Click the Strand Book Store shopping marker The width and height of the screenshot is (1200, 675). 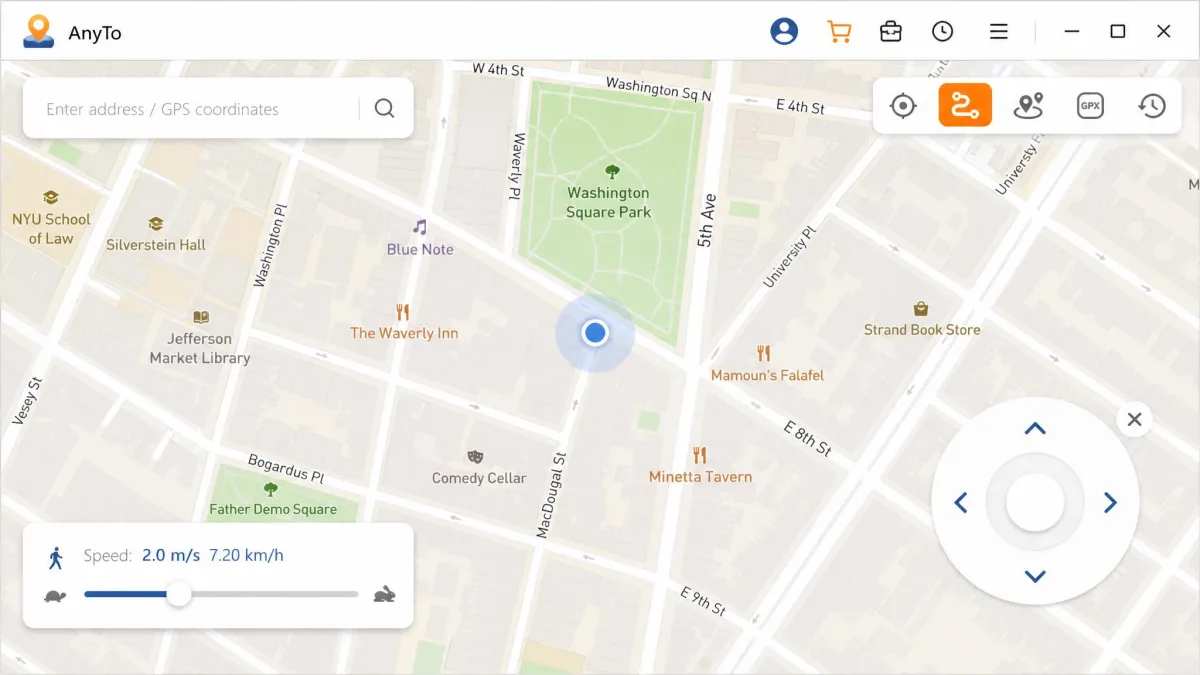[921, 308]
